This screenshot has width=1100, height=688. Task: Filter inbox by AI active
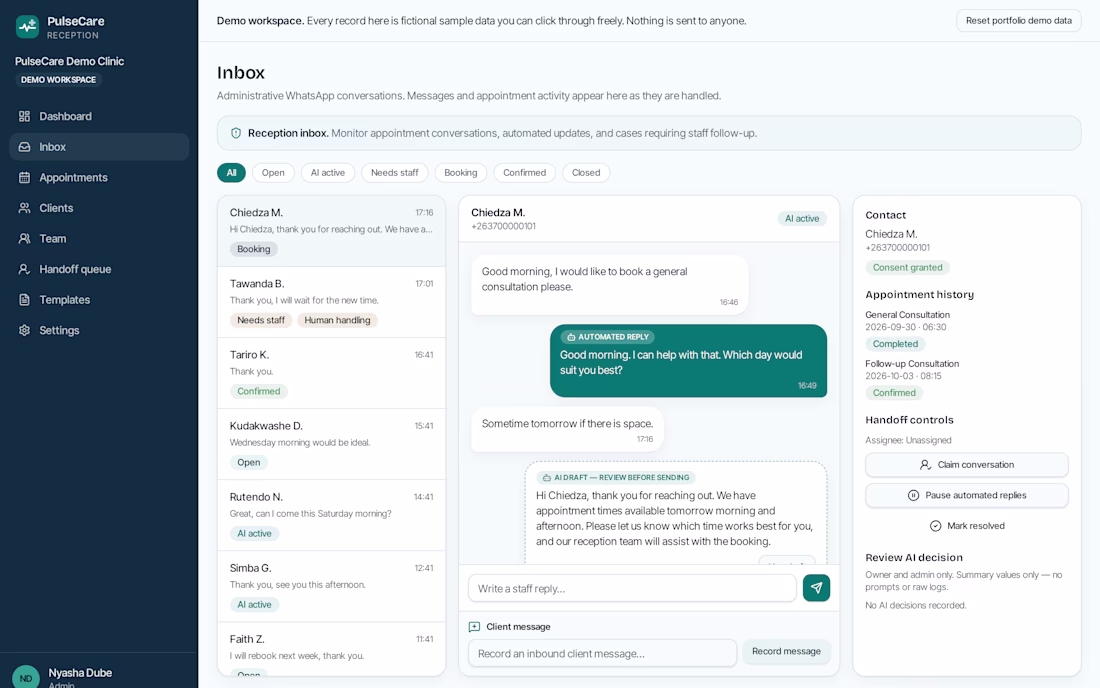point(328,173)
